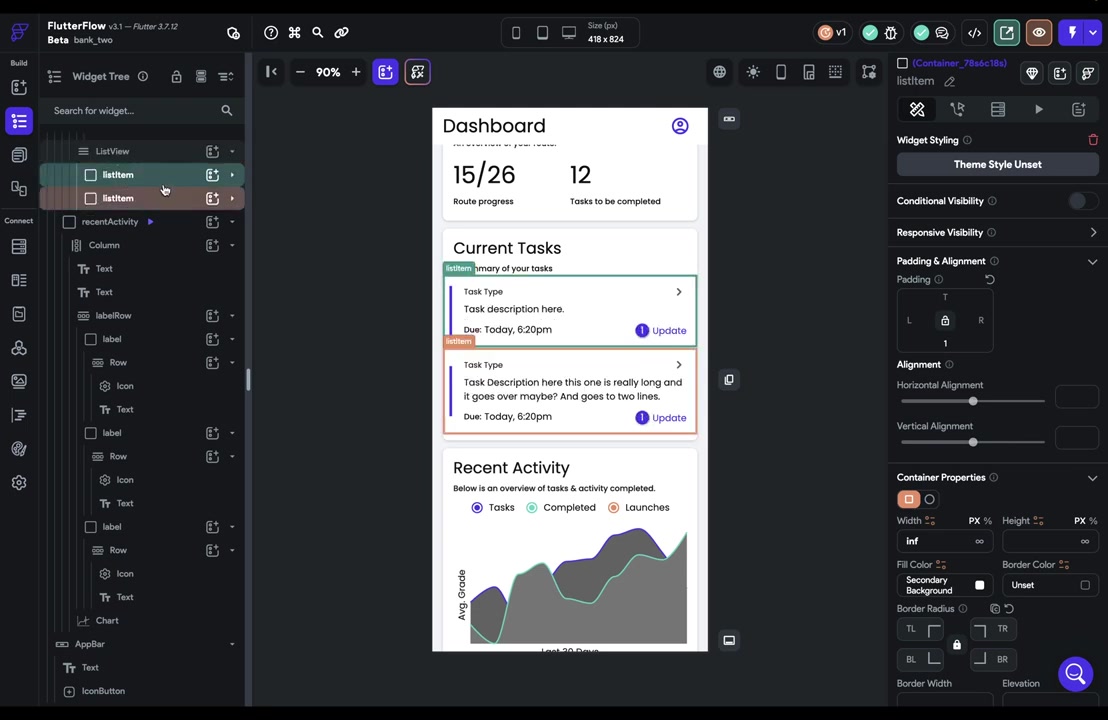Expand Responsive Visibility section
The image size is (1108, 720).
1093,232
